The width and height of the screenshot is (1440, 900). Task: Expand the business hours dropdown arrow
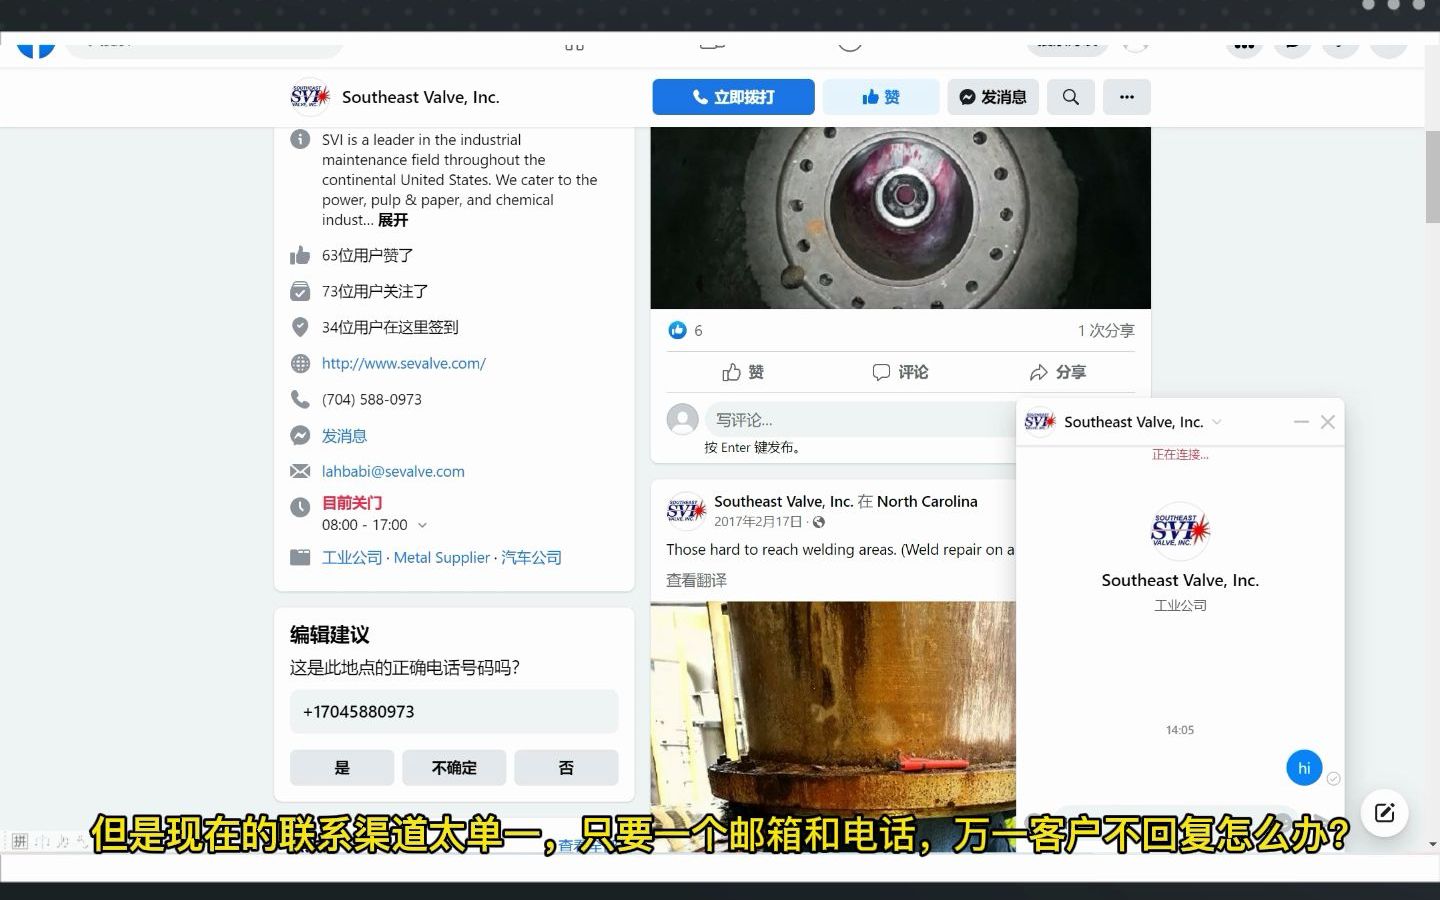[422, 525]
